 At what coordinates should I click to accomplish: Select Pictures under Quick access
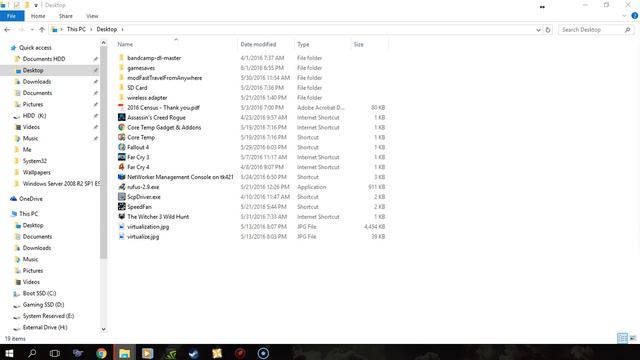33,104
